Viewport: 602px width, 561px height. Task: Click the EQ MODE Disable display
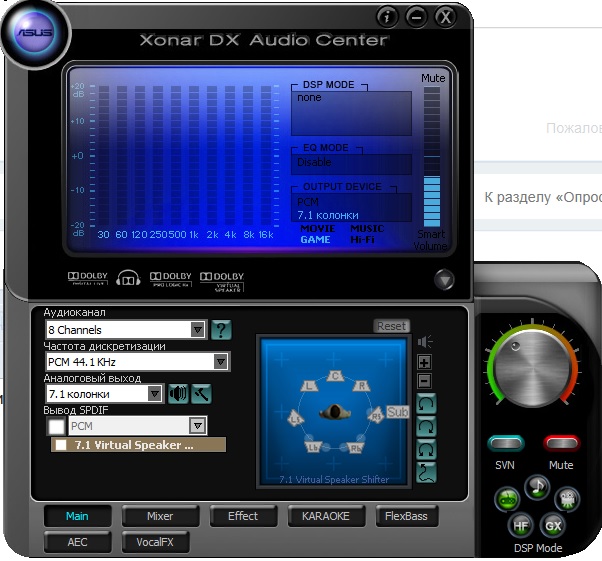351,164
